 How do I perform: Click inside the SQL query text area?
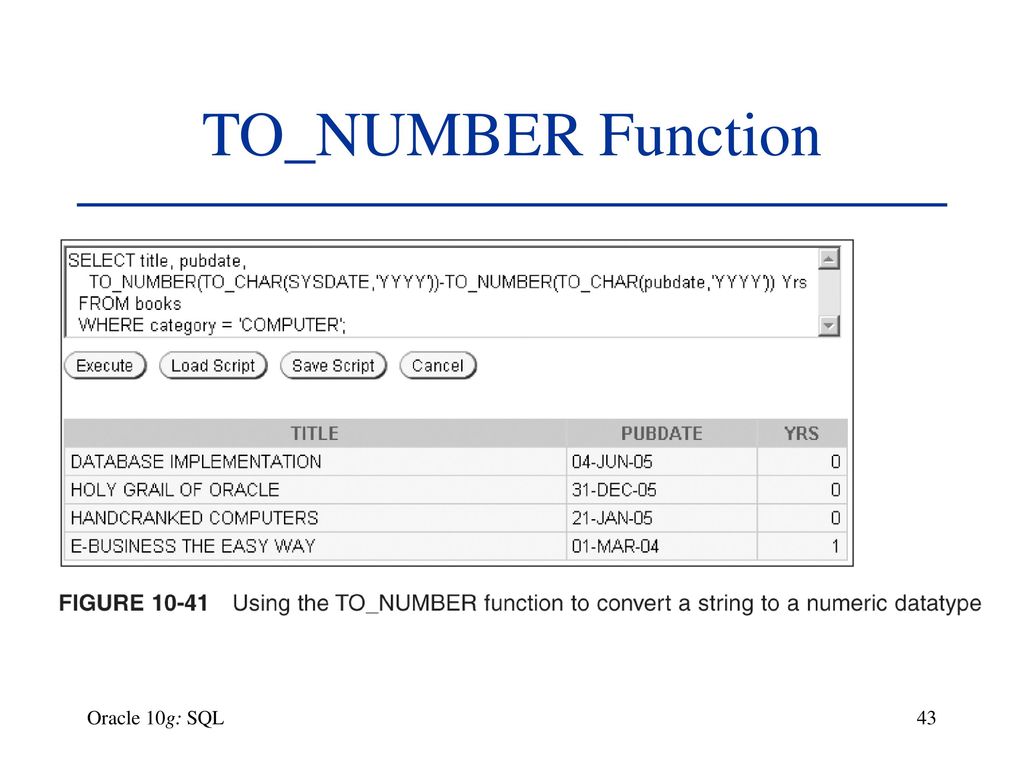click(441, 293)
